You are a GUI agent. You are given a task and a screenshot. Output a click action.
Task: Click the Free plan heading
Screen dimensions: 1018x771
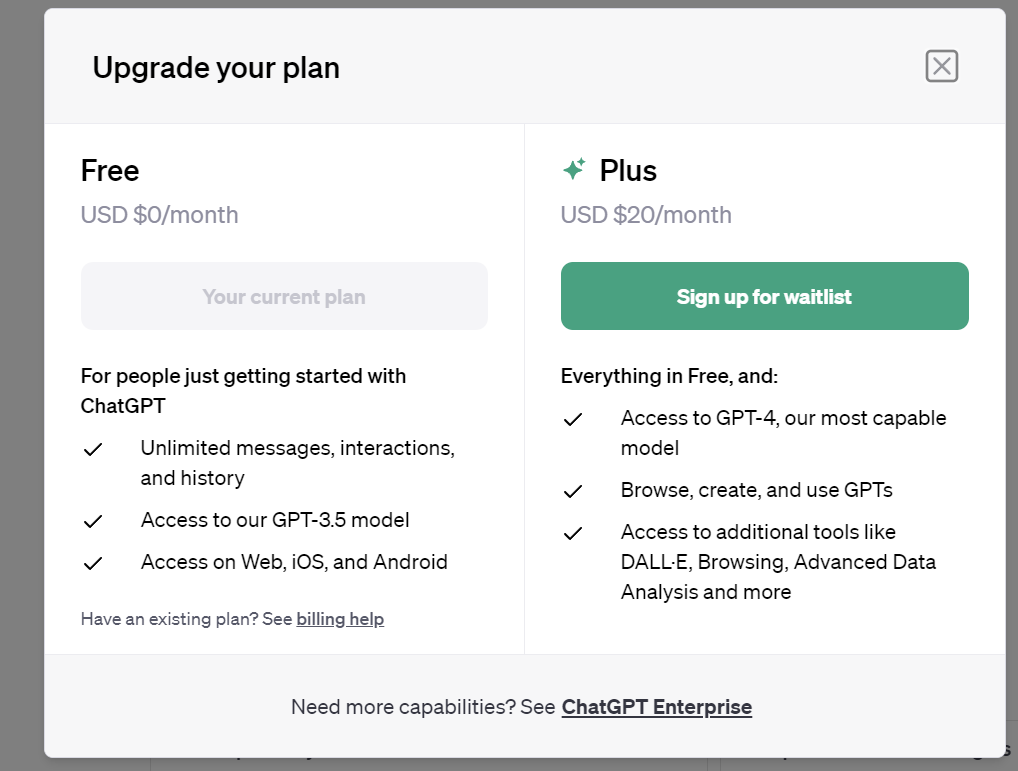[110, 171]
